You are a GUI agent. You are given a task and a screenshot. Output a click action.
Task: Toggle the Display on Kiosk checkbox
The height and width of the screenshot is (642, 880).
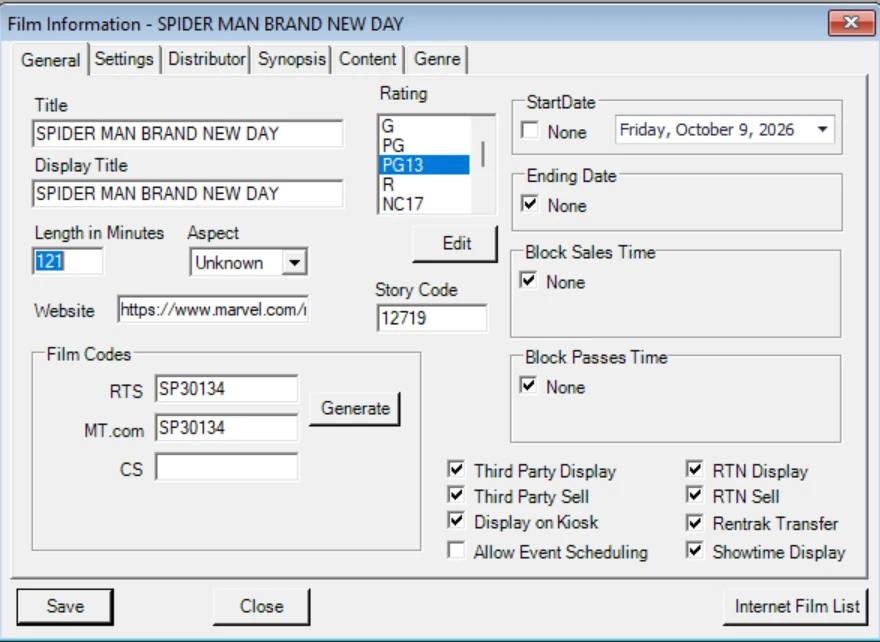[456, 520]
